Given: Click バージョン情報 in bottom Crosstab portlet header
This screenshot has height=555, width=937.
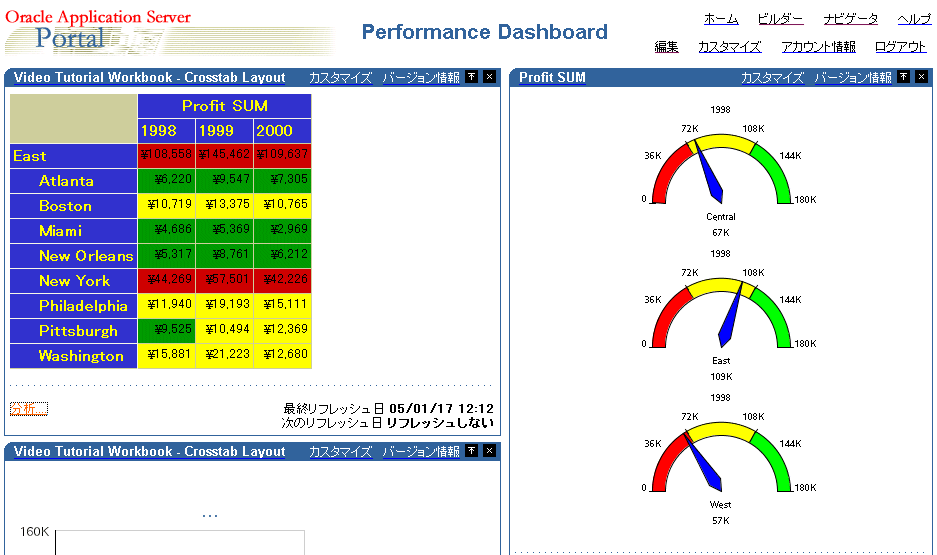Looking at the screenshot, I should [x=421, y=452].
